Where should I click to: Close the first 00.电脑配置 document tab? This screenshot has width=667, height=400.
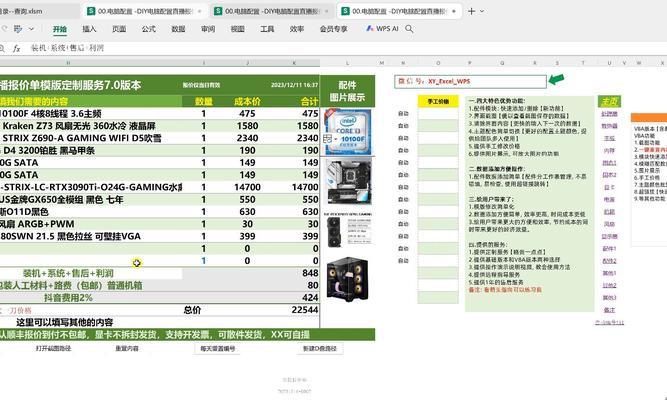click(200, 11)
